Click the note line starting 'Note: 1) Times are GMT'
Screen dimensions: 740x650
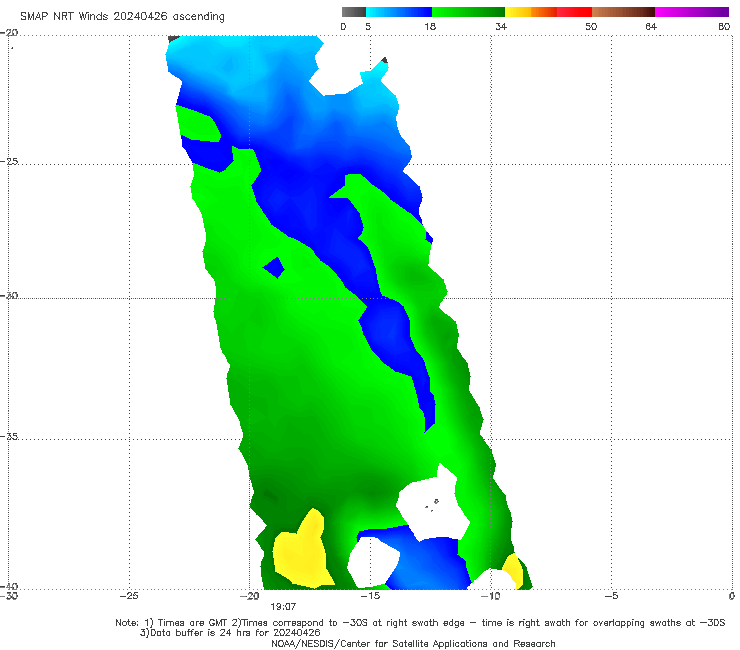point(420,623)
